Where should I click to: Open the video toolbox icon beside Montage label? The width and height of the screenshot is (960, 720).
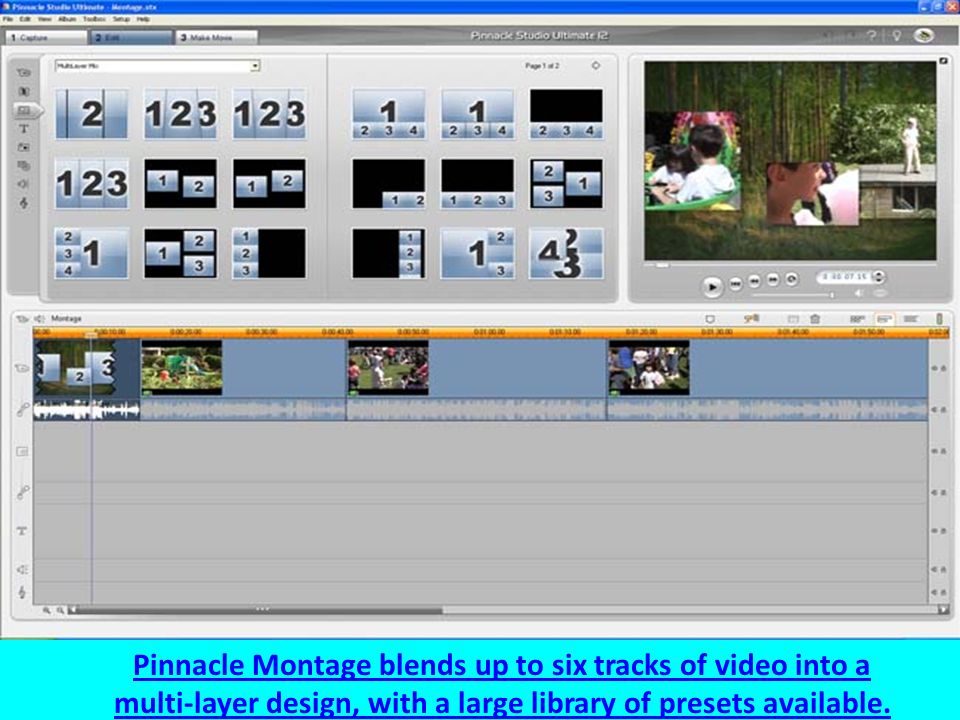(x=22, y=319)
